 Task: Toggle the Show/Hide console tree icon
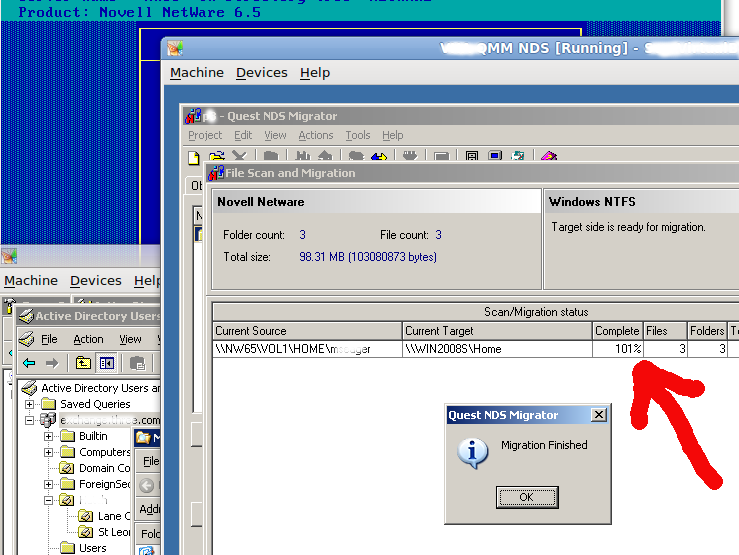(x=107, y=363)
